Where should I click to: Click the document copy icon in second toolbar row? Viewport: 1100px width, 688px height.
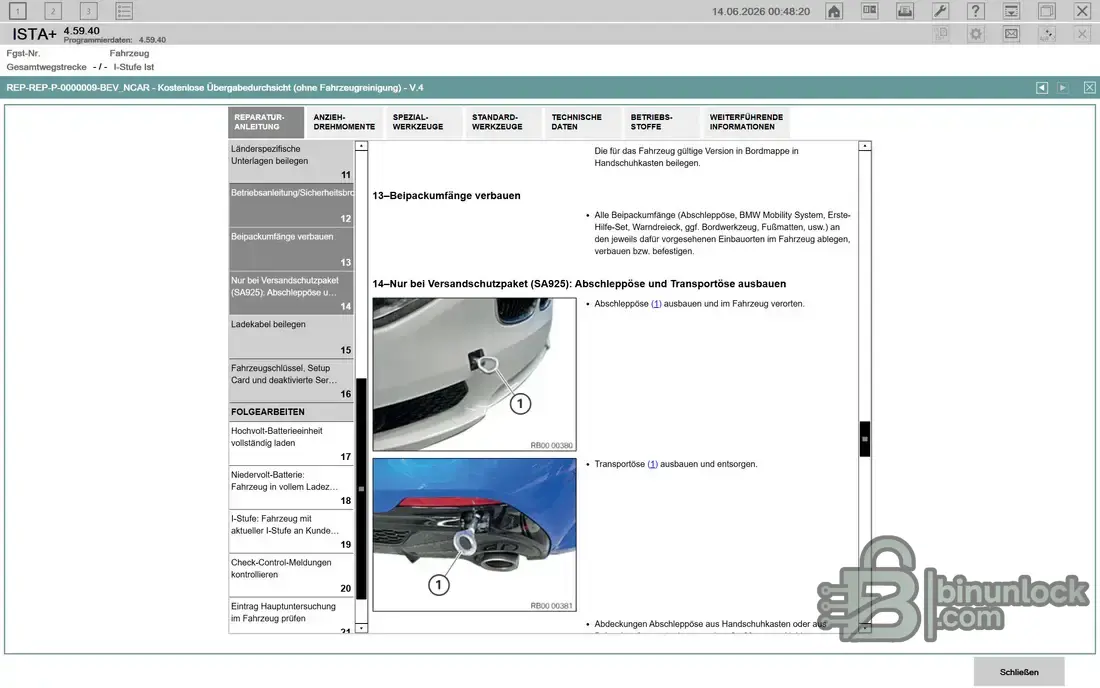(941, 34)
